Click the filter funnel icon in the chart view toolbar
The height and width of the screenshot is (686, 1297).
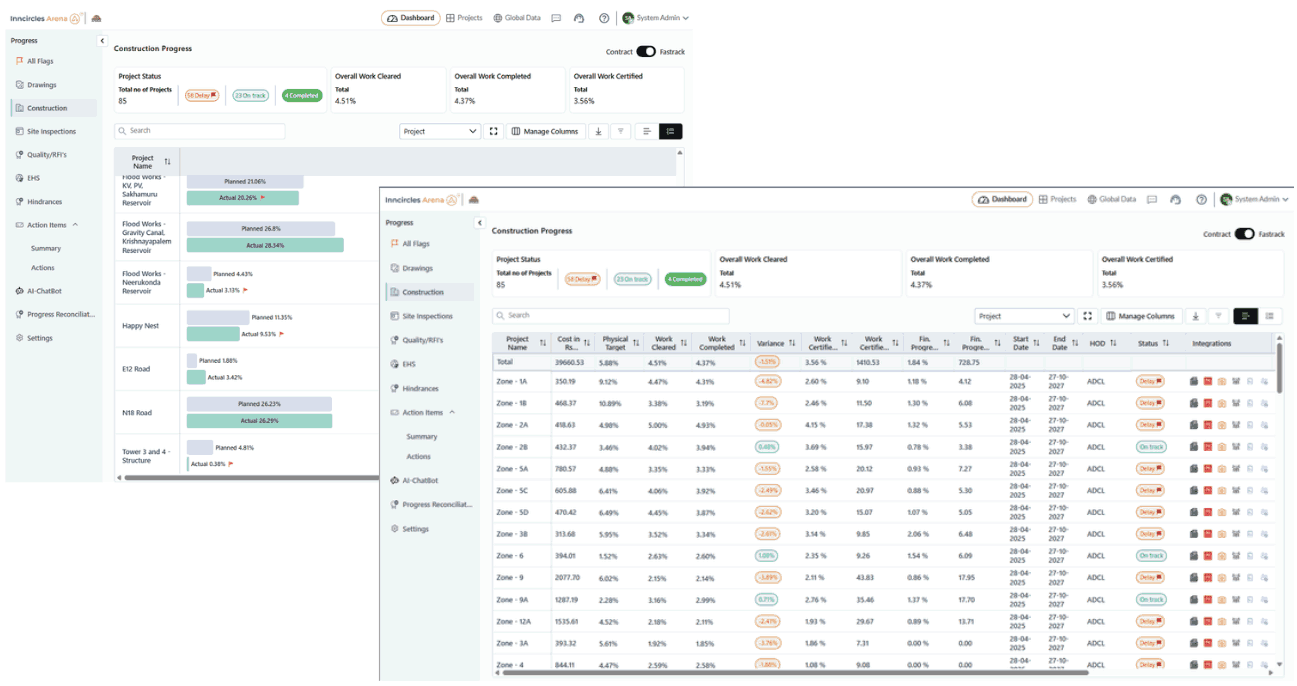click(x=621, y=132)
